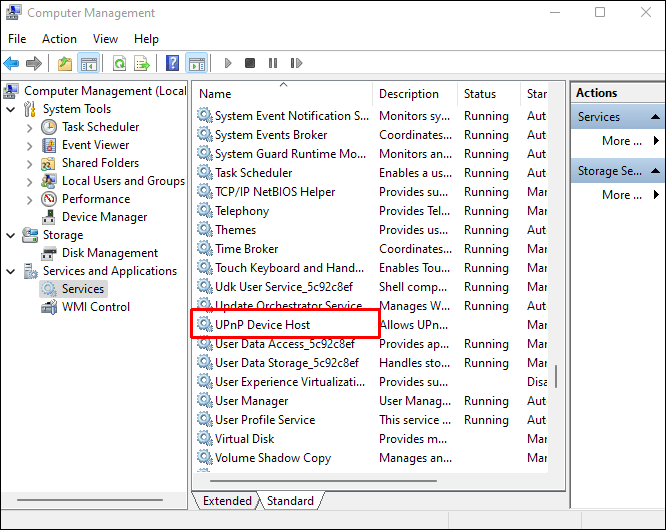666x530 pixels.
Task: Open Help with the question mark icon
Action: coord(172,64)
